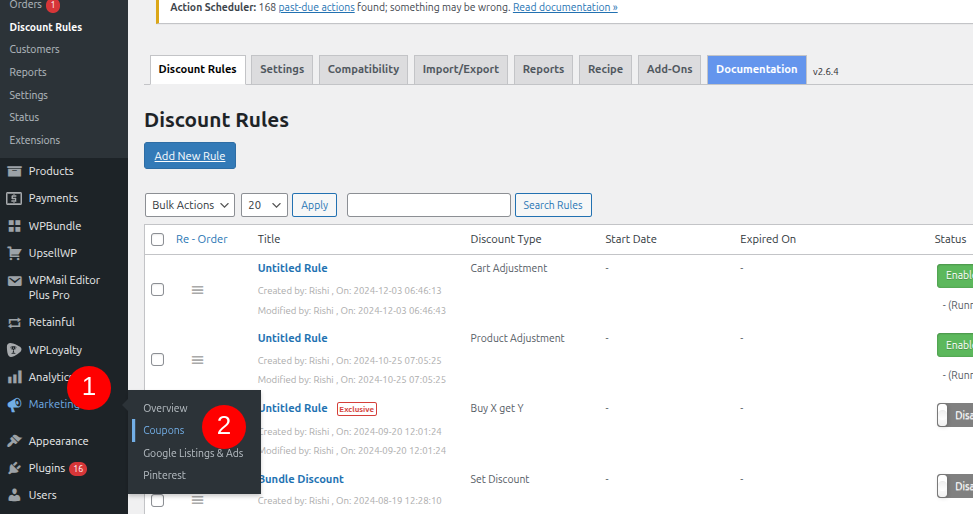Tick the checkbox for Cart Adjustment rule
Image resolution: width=973 pixels, height=514 pixels.
pyautogui.click(x=158, y=290)
